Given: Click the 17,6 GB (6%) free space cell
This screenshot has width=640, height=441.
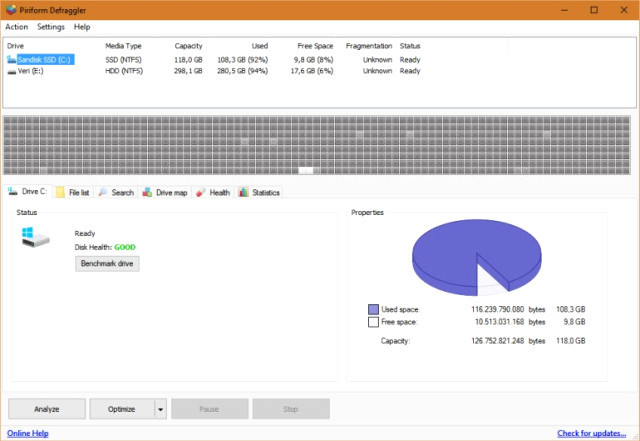Looking at the screenshot, I should (x=312, y=71).
